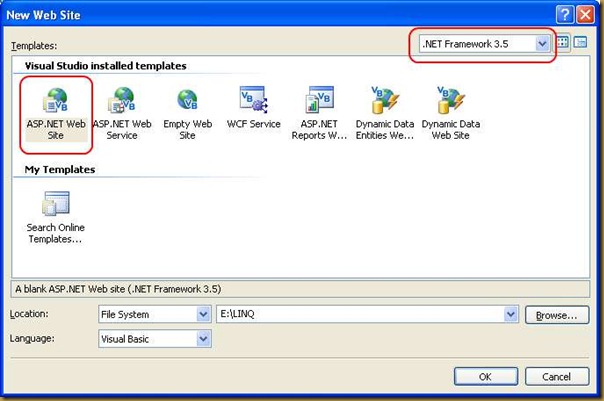Viewport: 604px width, 401px height.
Task: Click the 'Language:' label
Action: (x=32, y=339)
